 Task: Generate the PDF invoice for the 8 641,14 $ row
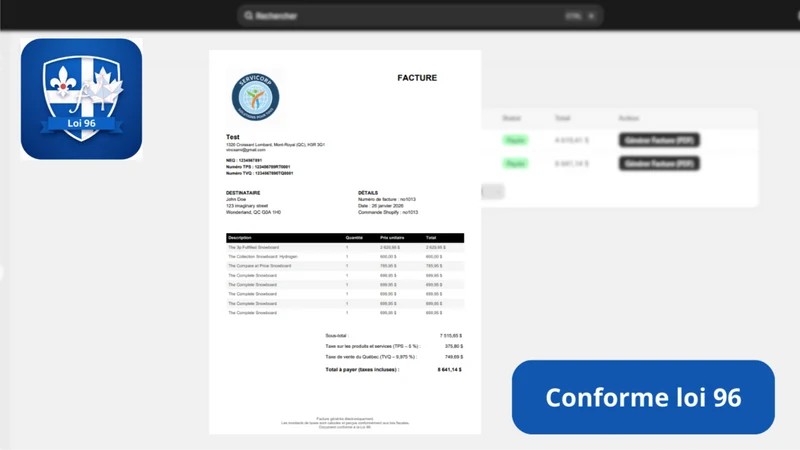(659, 163)
